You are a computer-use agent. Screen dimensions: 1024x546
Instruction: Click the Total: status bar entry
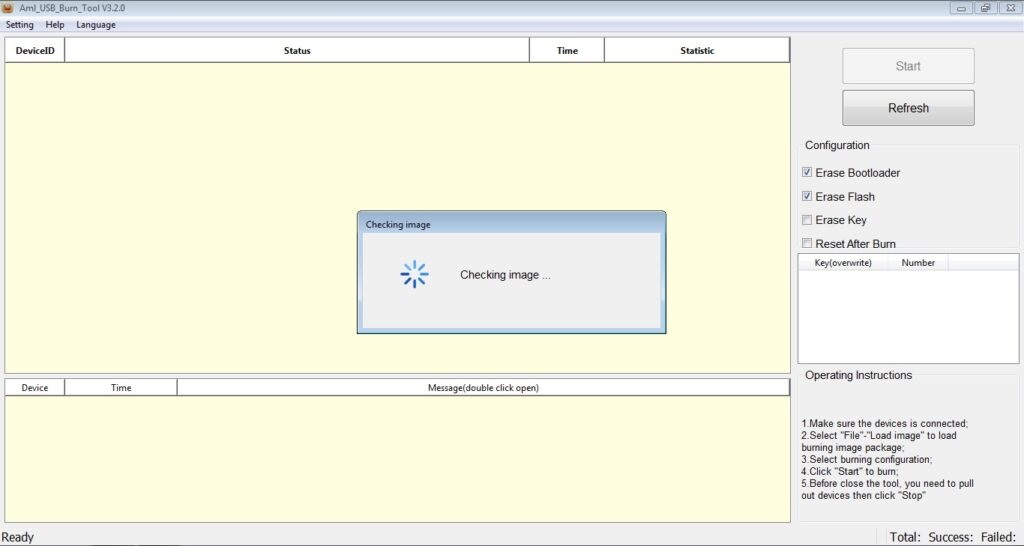904,537
